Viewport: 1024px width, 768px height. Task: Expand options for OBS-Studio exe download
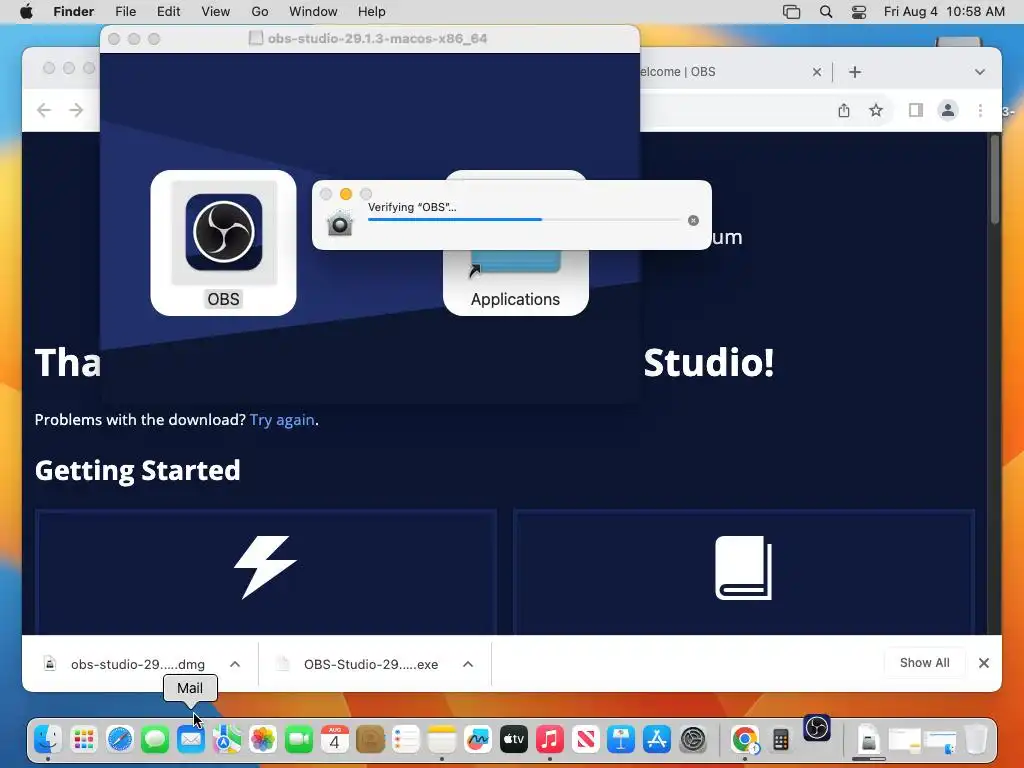(x=468, y=664)
